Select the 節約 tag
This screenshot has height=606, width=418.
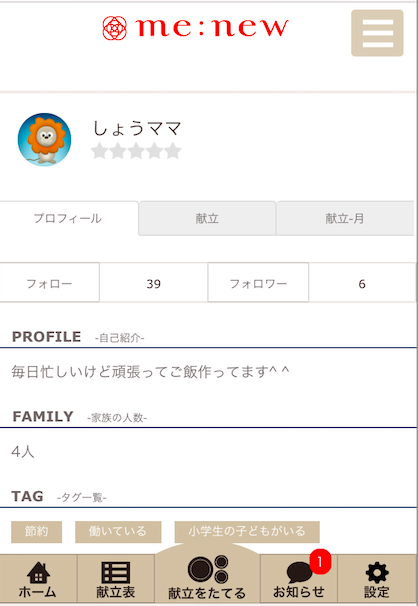tap(36, 531)
